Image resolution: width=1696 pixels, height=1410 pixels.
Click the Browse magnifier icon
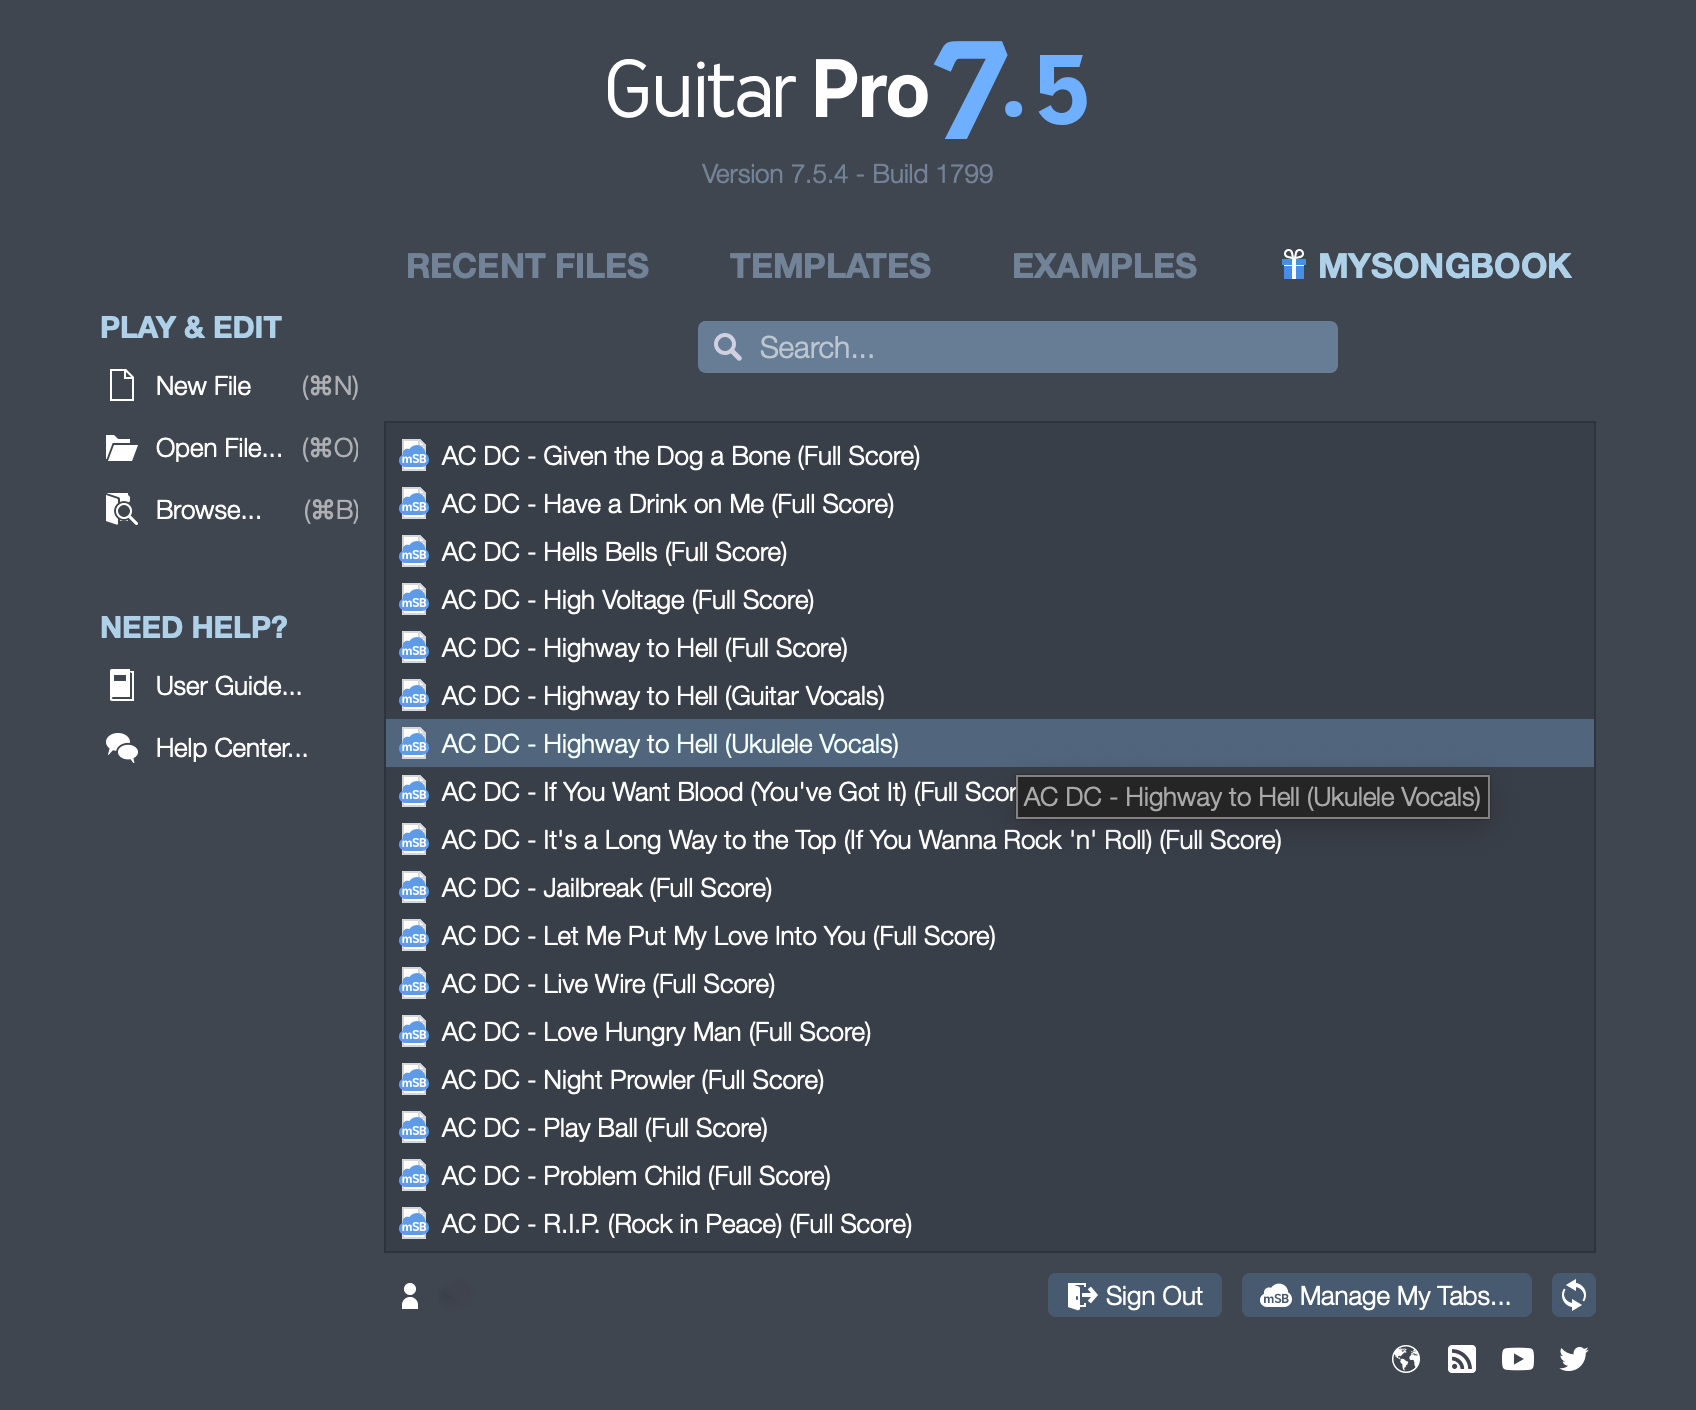(x=122, y=509)
